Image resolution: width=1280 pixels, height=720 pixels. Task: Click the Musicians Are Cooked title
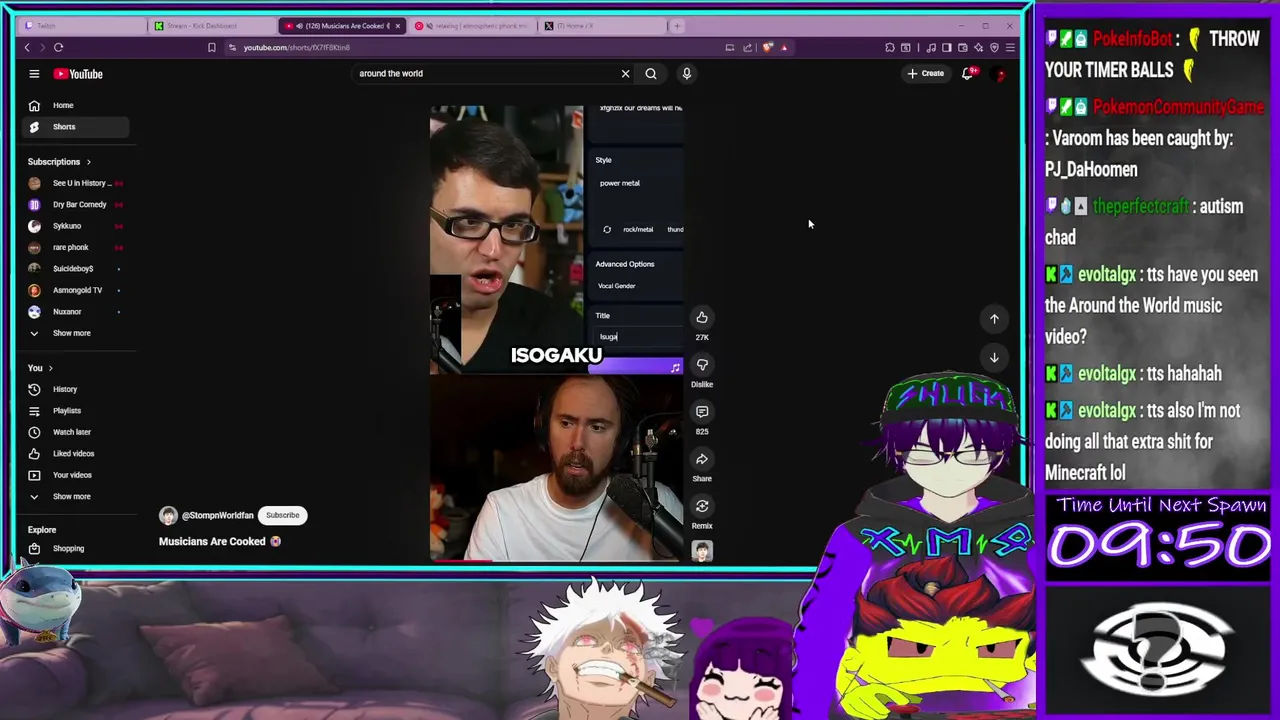click(212, 542)
